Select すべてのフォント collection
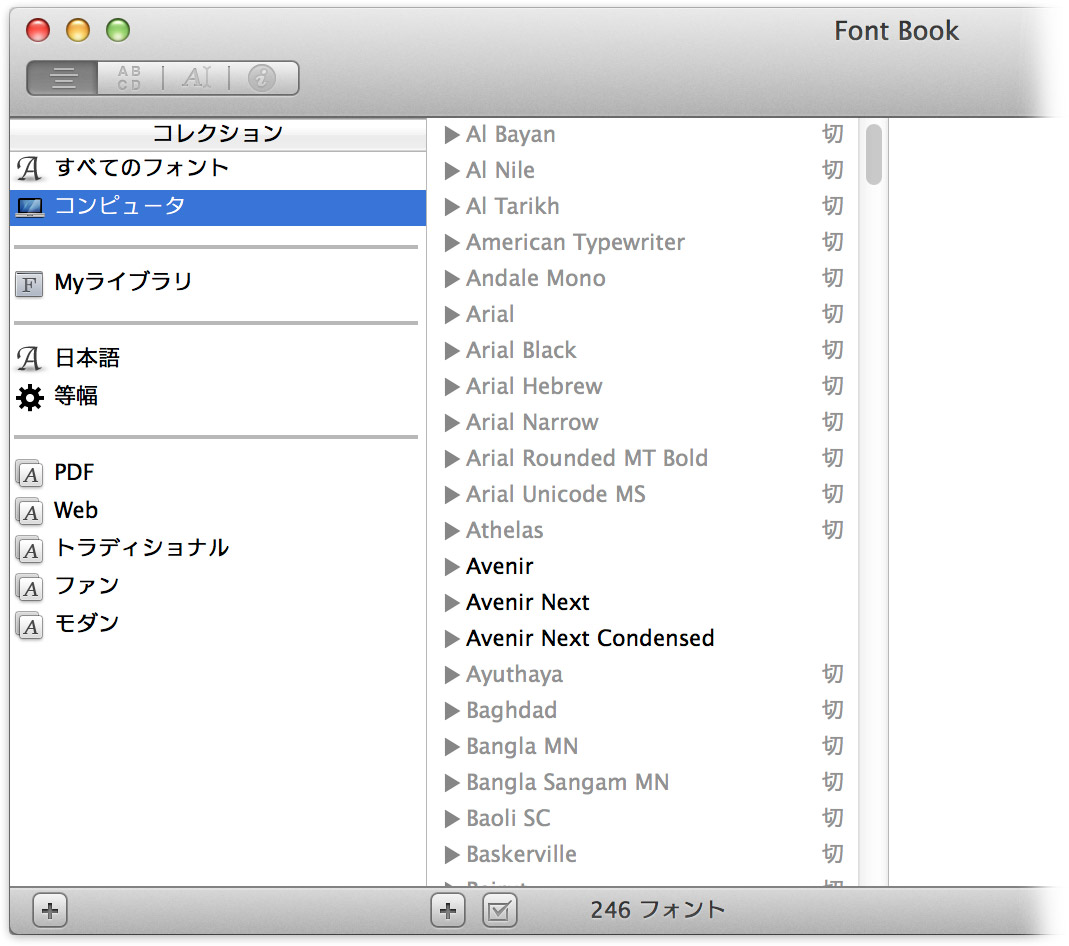This screenshot has height=946, width=1069. pos(218,168)
